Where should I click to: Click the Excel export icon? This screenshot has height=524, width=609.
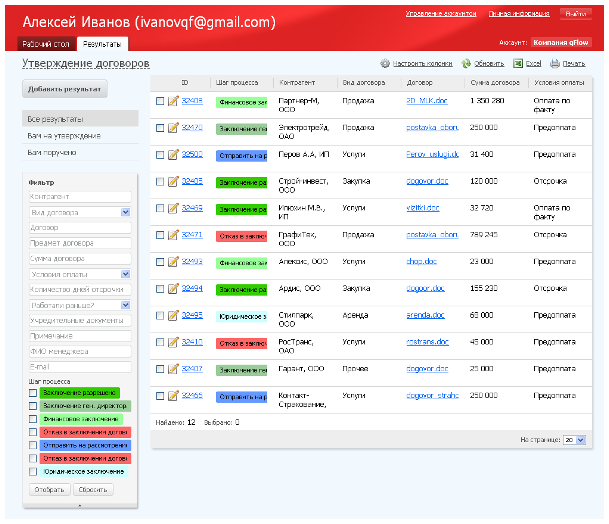click(x=518, y=63)
